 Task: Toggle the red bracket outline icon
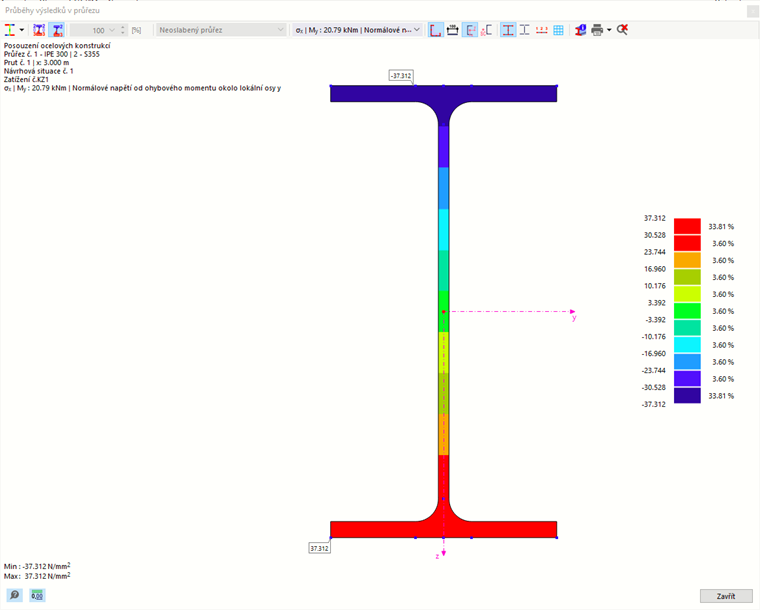pos(435,30)
